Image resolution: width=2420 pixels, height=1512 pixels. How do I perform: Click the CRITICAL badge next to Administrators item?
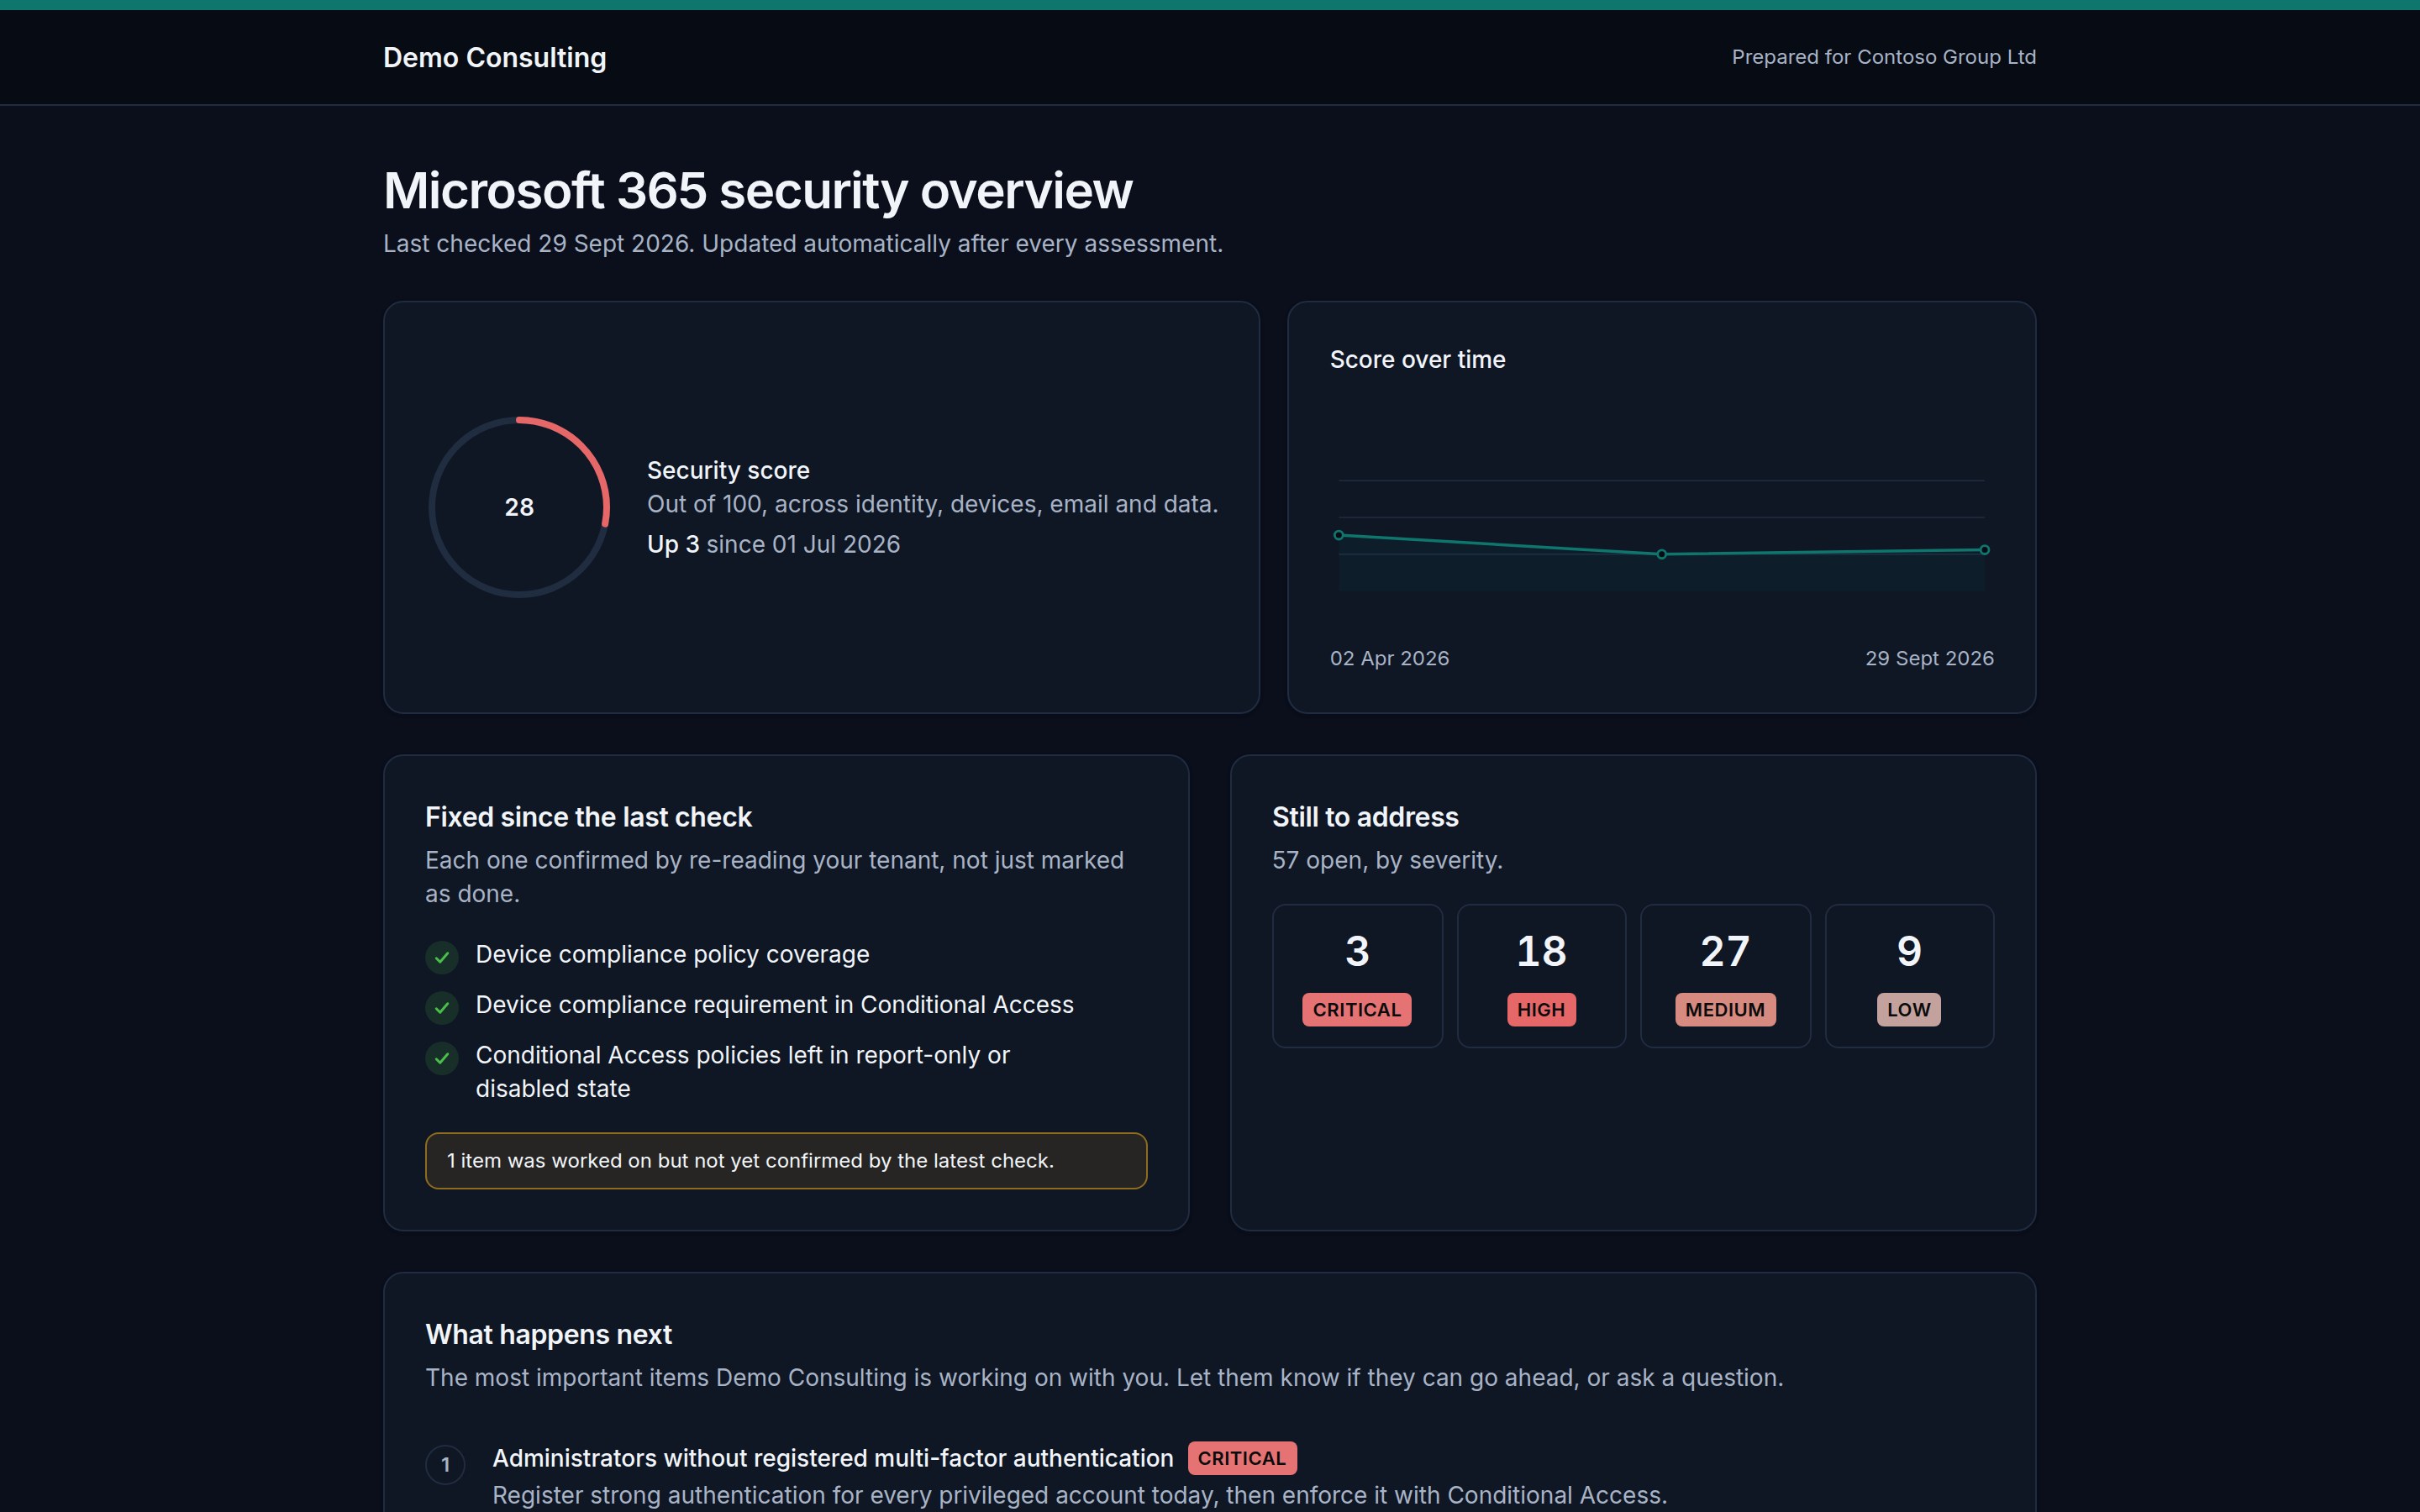click(x=1242, y=1458)
